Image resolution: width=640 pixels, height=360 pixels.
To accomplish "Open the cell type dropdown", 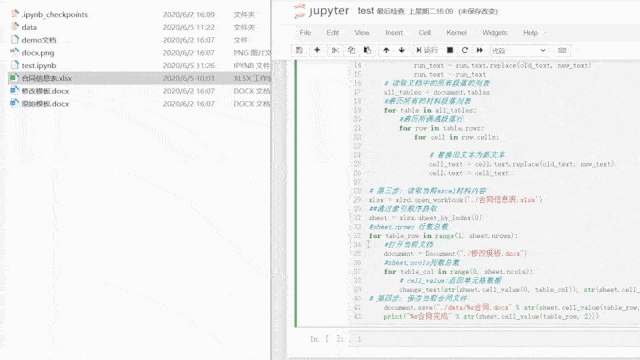I will pos(519,51).
